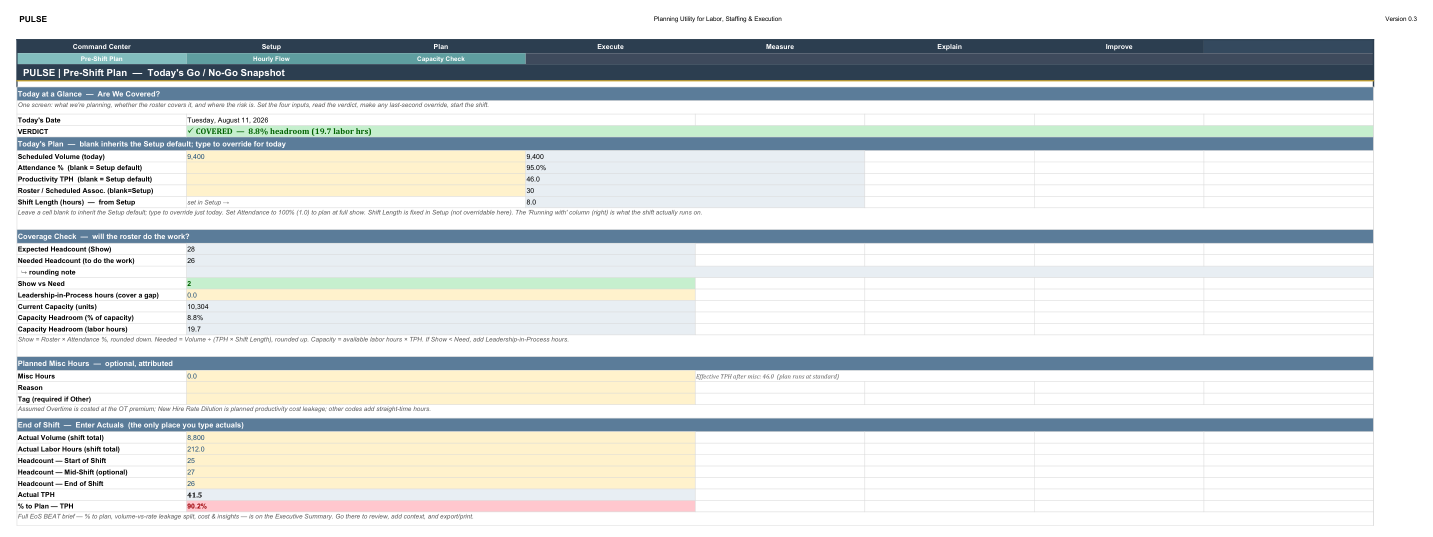The height and width of the screenshot is (537, 1433).
Task: Click the Headcount Start of Shift input
Action: click(440, 461)
